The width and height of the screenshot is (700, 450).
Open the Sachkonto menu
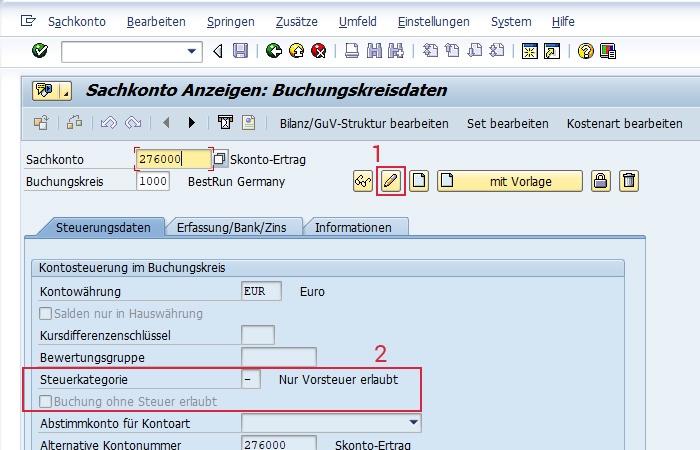(77, 21)
